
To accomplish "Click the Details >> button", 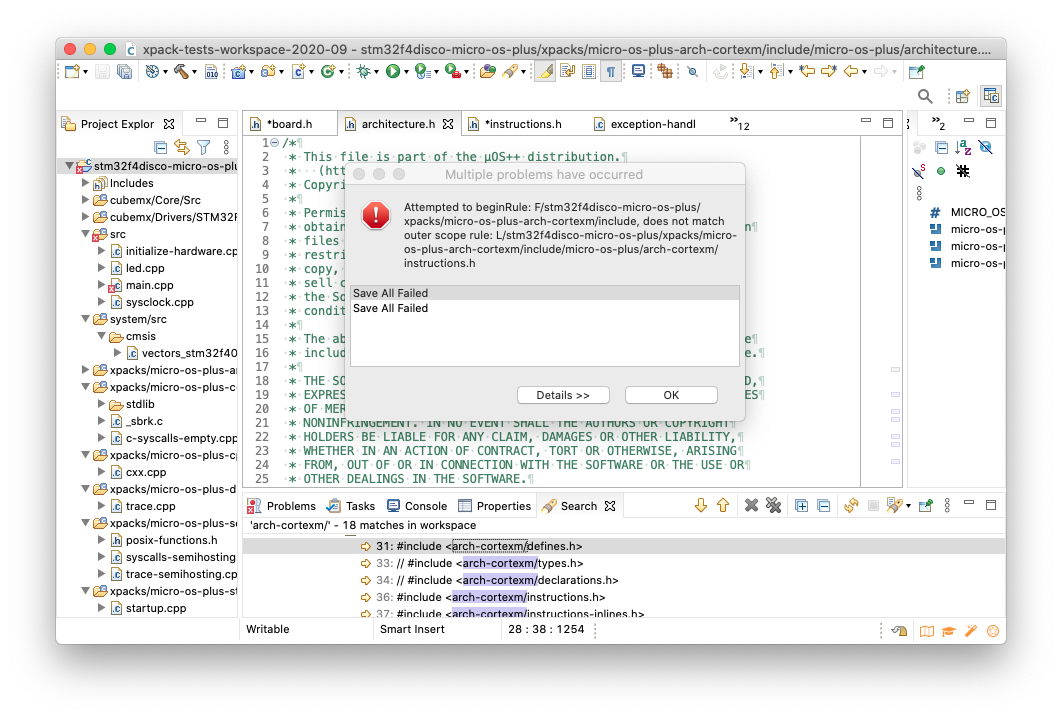I will click(563, 395).
